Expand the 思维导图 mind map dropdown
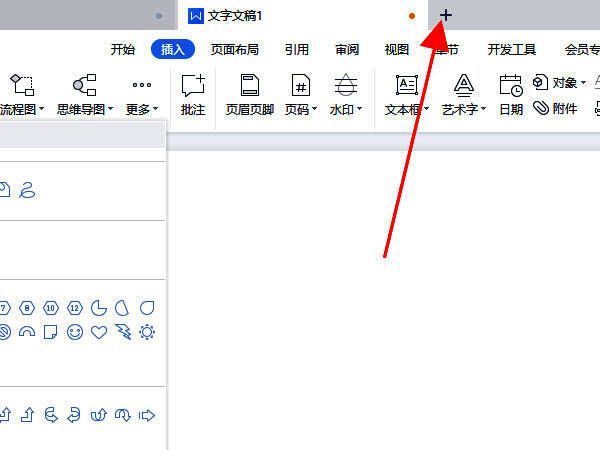 pyautogui.click(x=85, y=109)
